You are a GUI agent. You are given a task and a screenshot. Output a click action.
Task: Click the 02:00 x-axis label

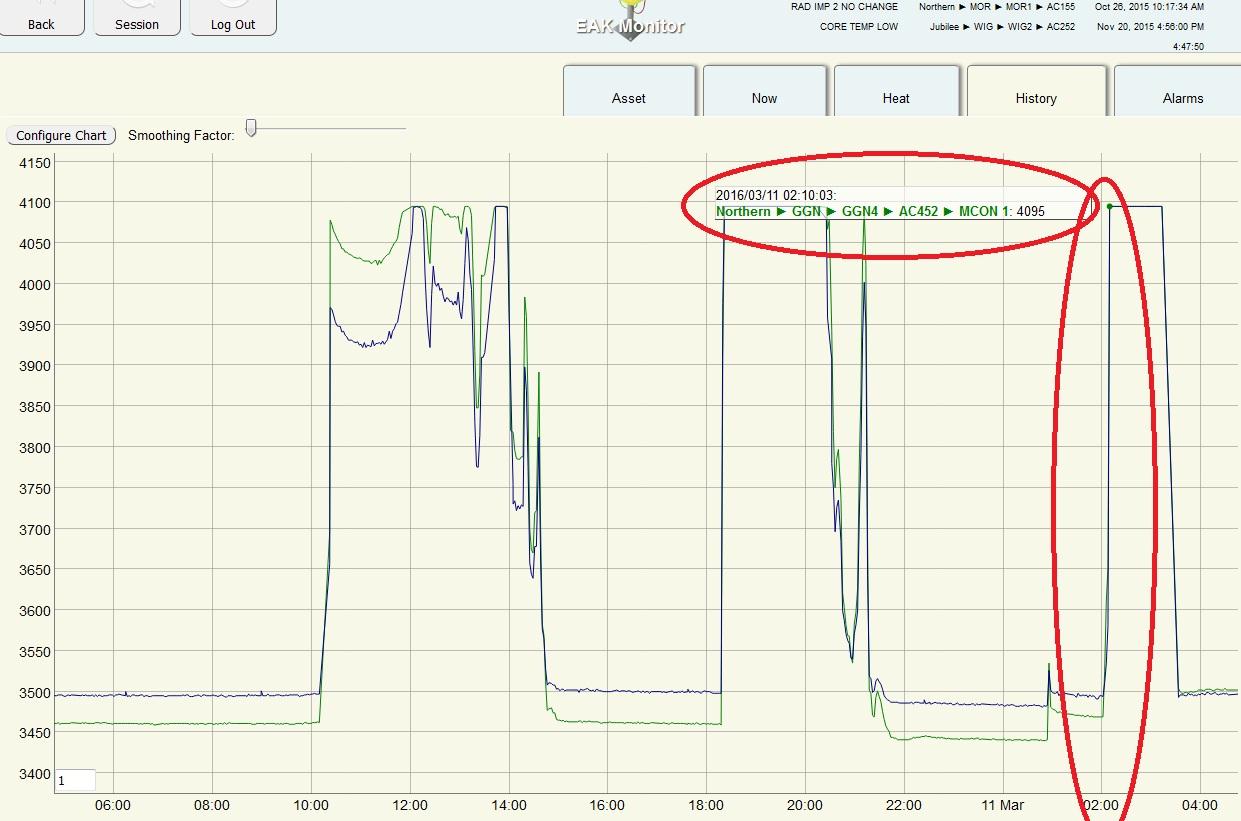pyautogui.click(x=1101, y=805)
